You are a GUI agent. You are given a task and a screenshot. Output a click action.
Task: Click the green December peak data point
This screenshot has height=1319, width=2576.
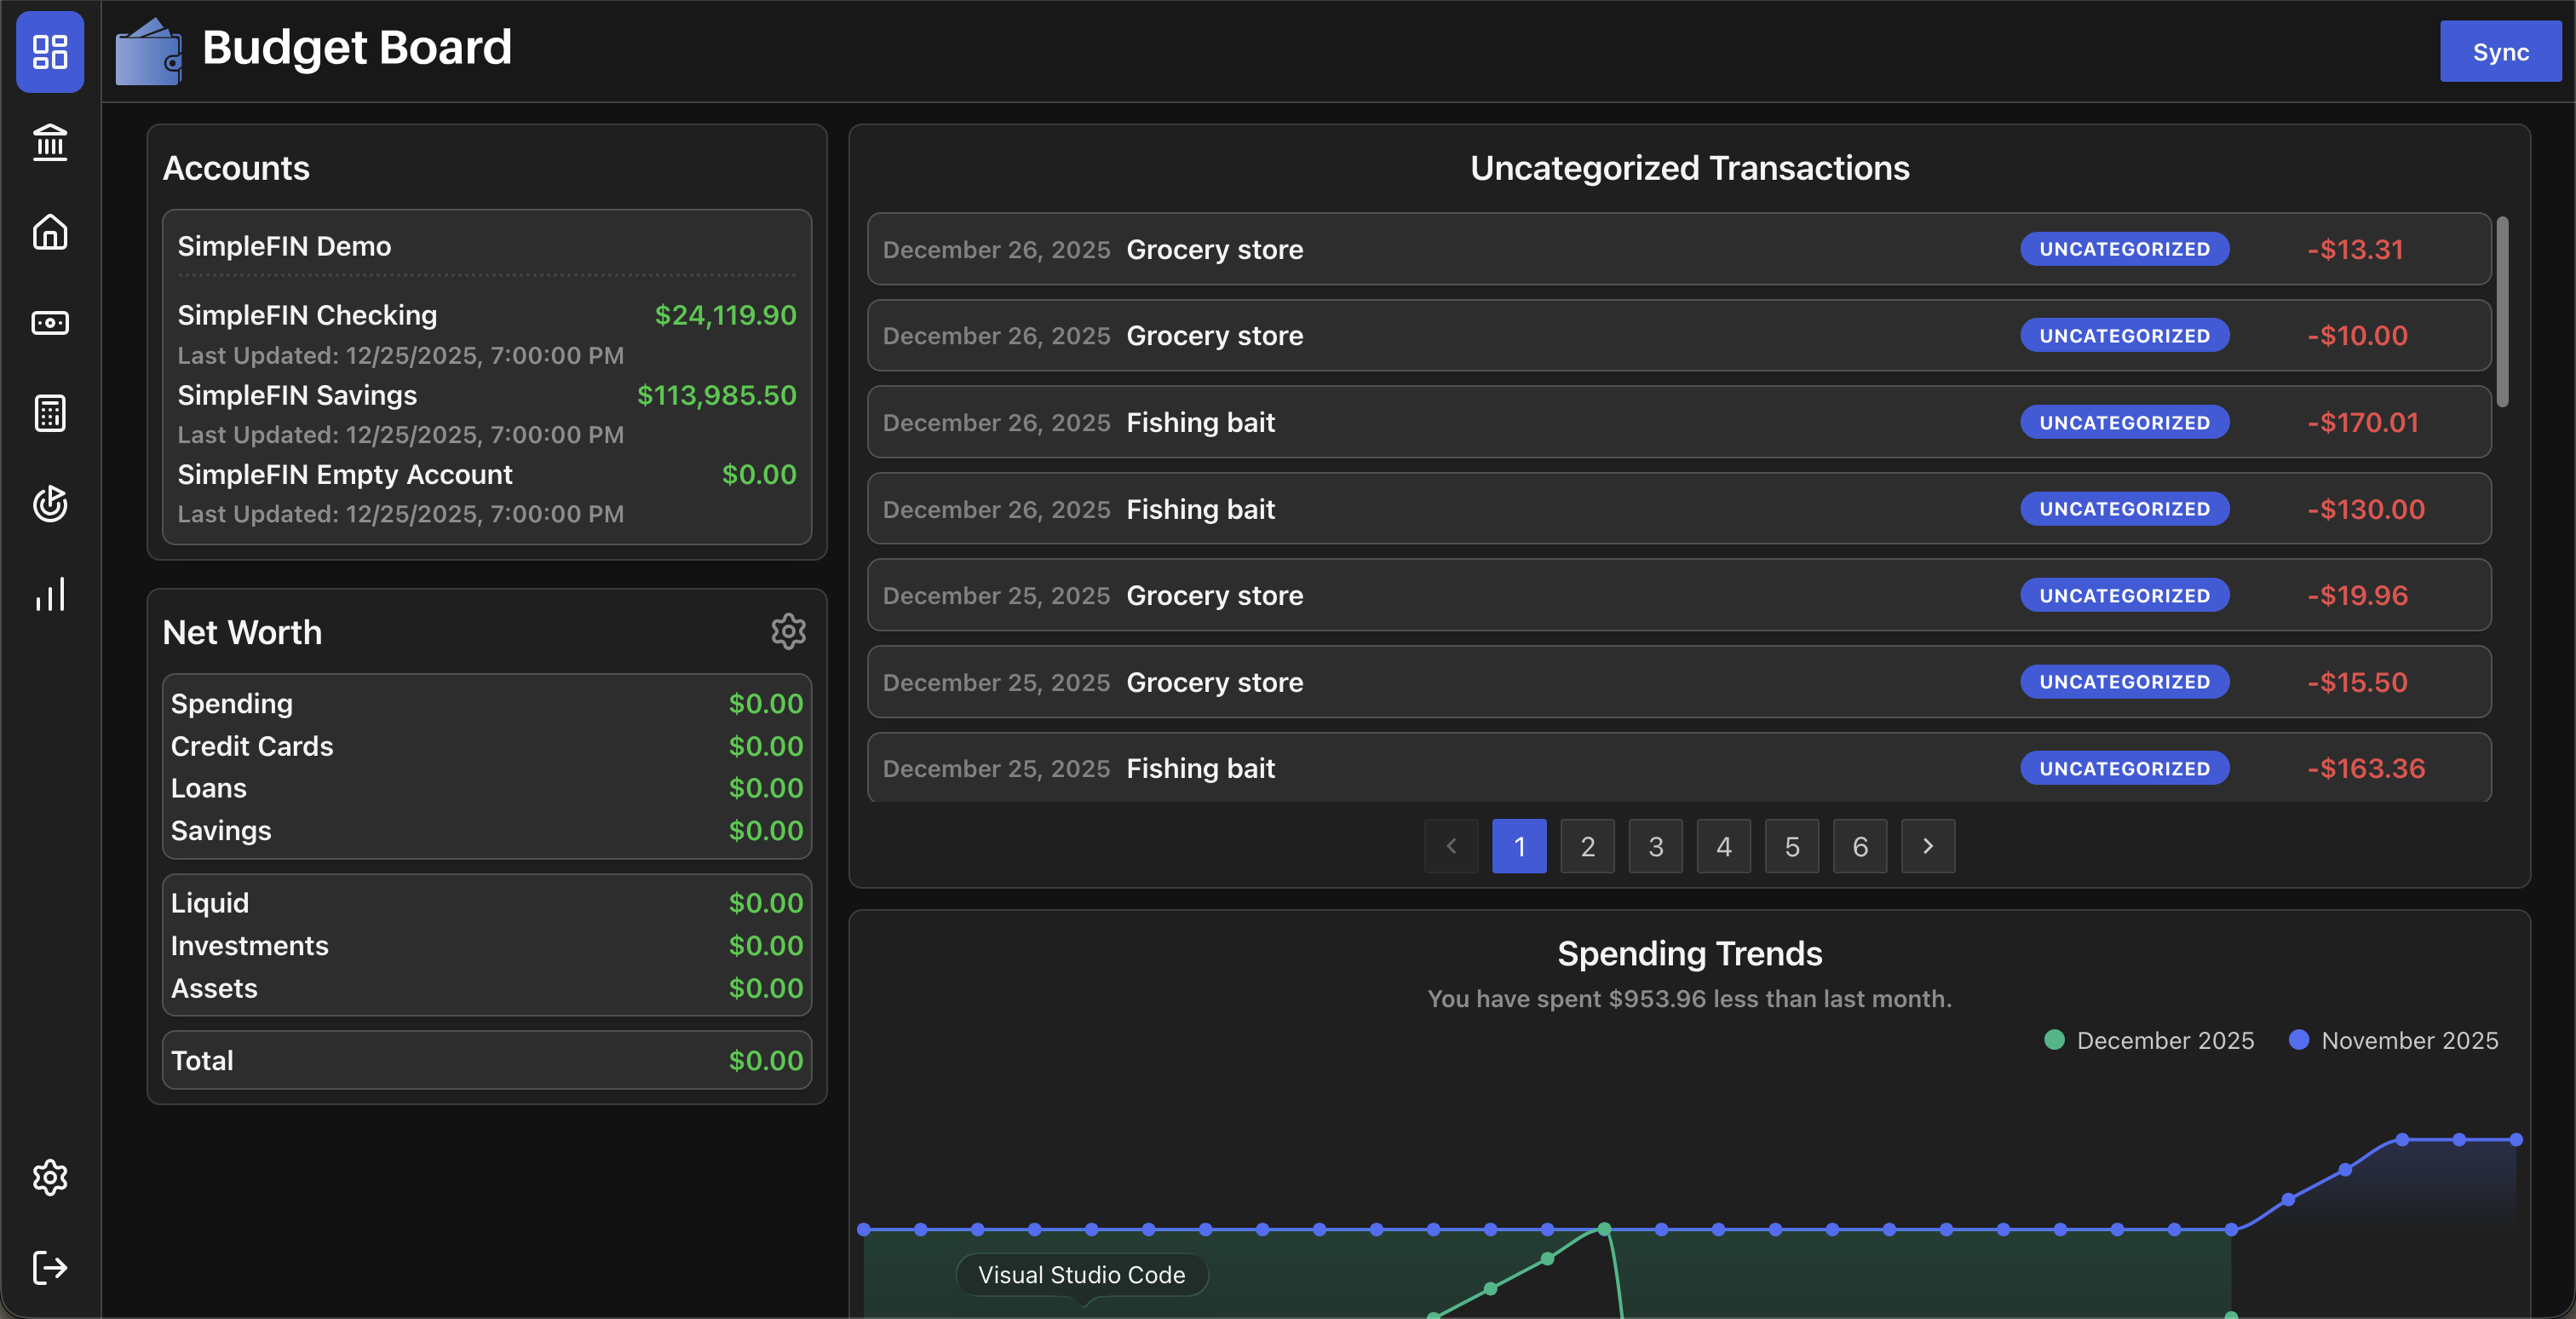click(x=1604, y=1228)
